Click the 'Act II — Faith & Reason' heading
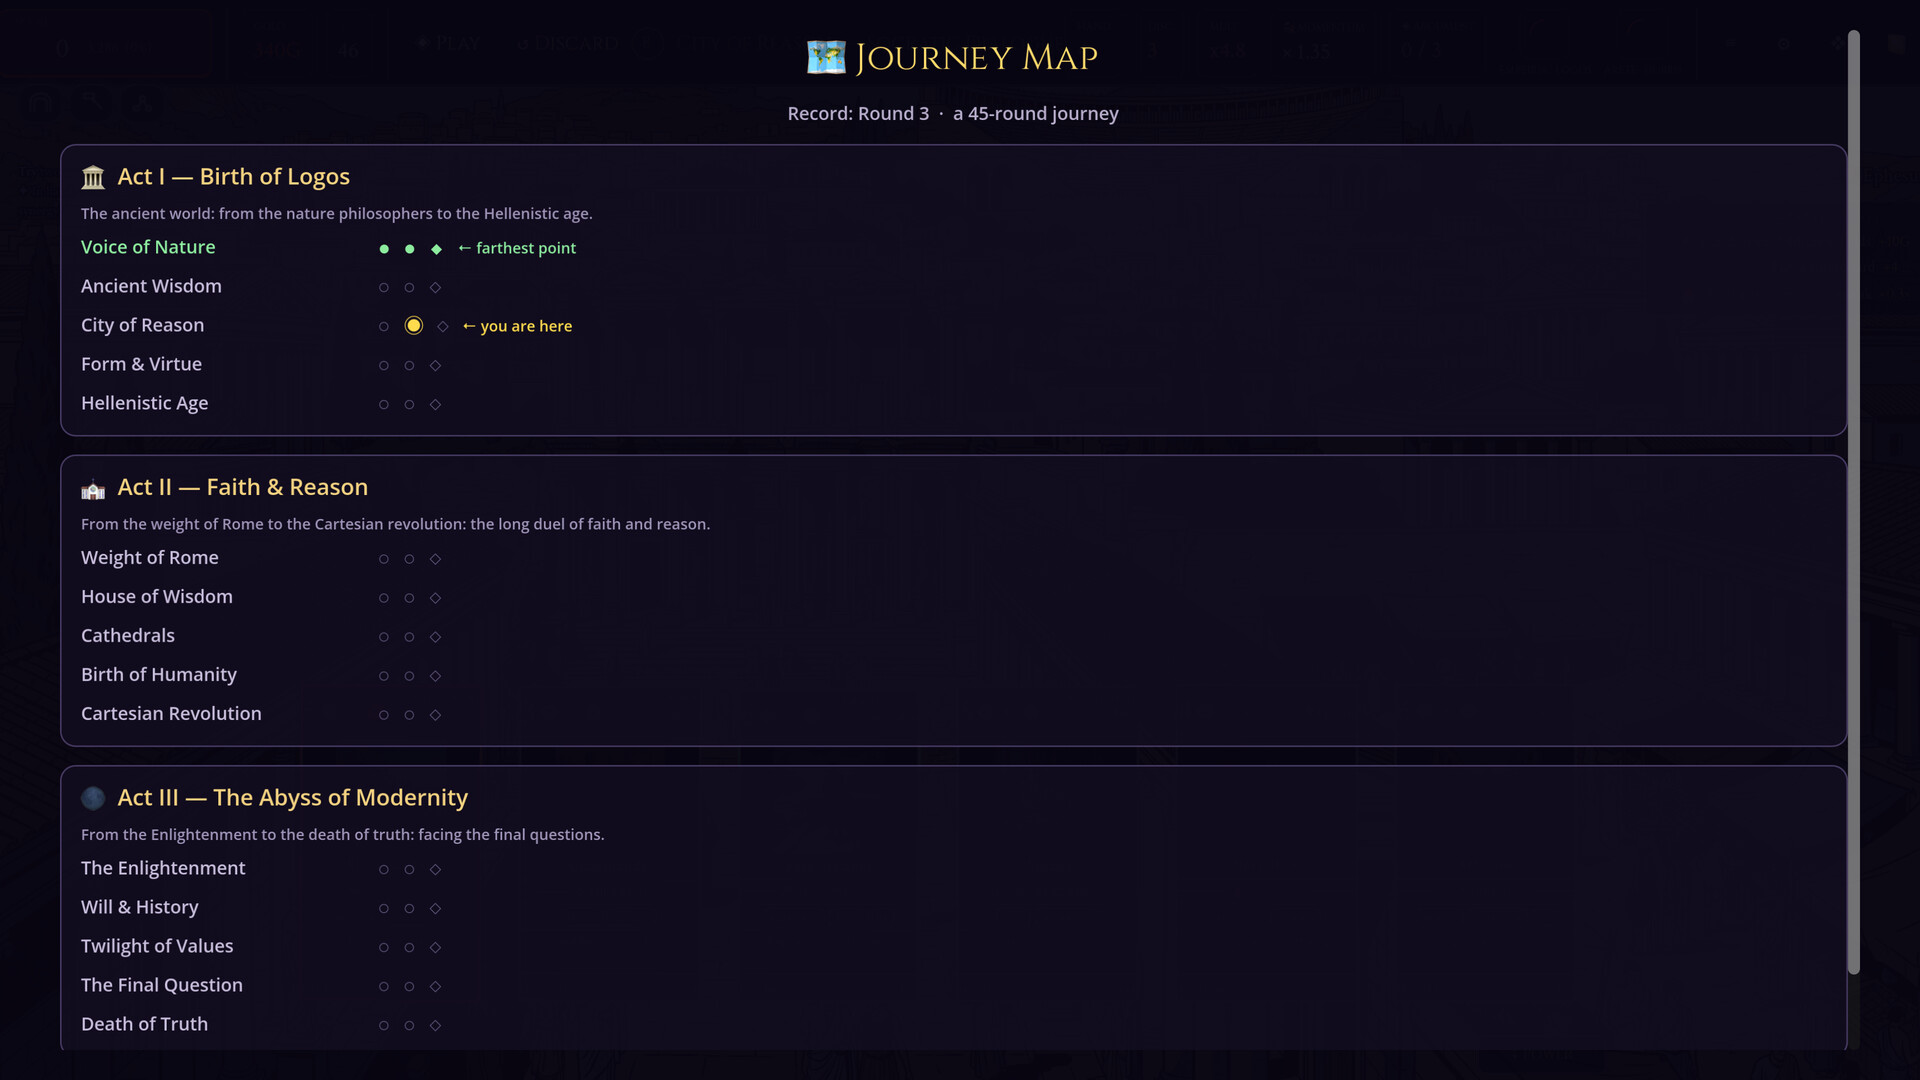Viewport: 1920px width, 1080px height. tap(242, 487)
